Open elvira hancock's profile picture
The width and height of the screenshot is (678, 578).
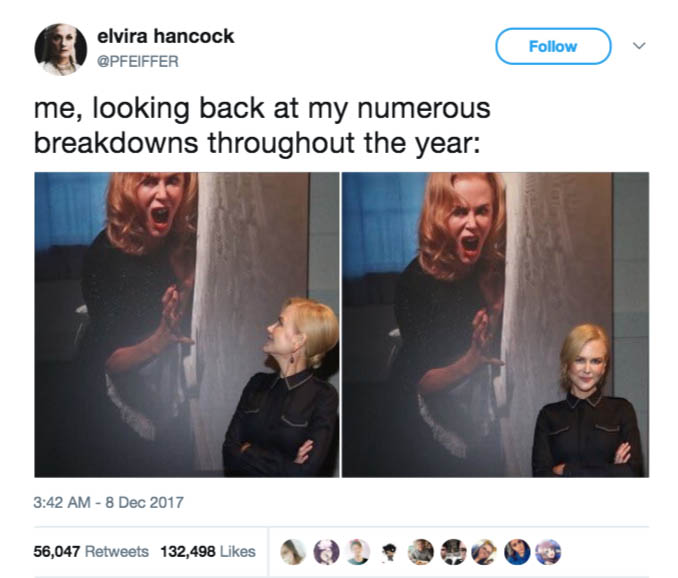tap(61, 50)
